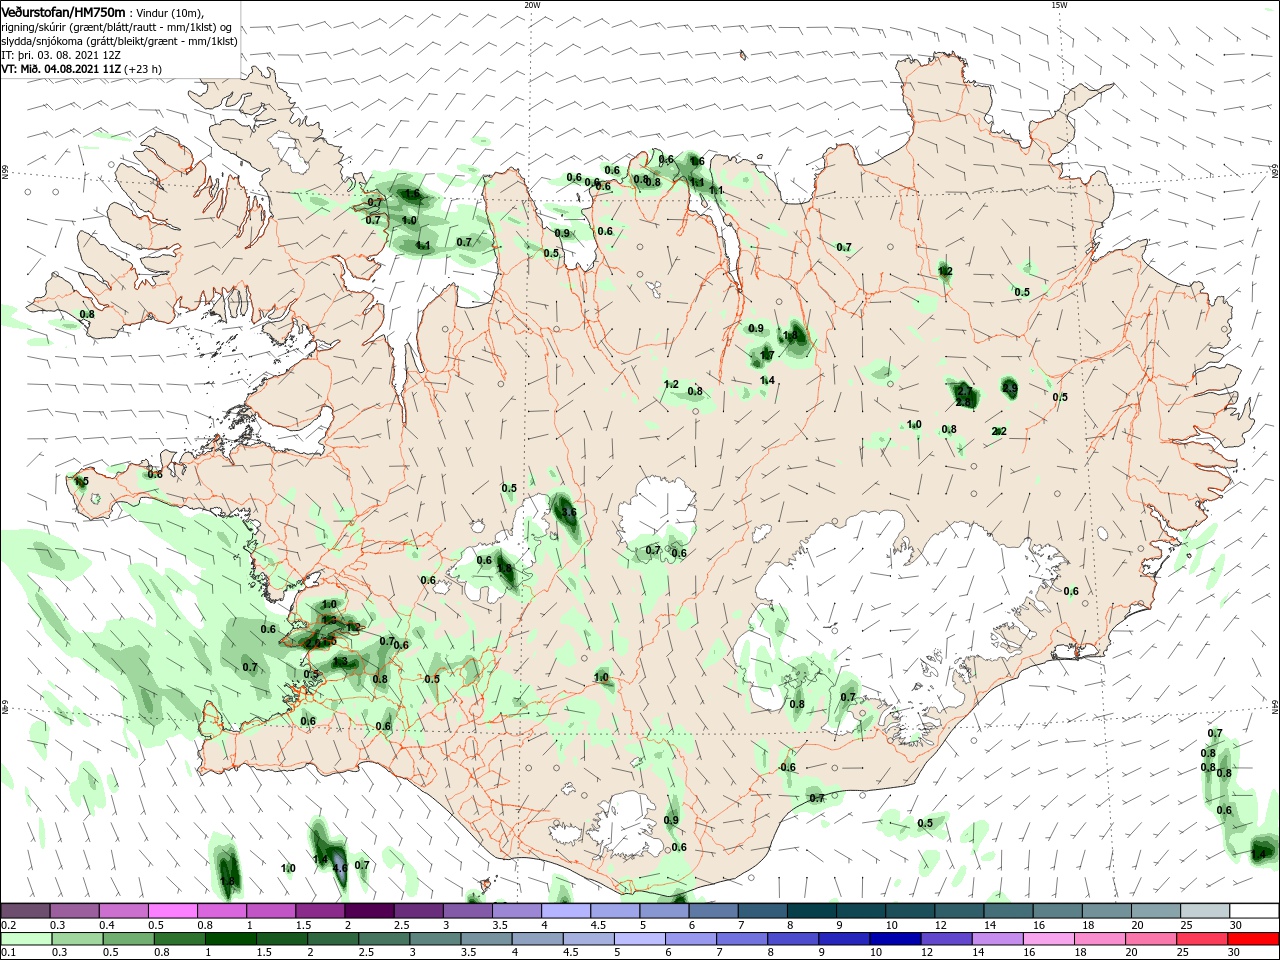Click the '15W' longitude label

[1059, 4]
